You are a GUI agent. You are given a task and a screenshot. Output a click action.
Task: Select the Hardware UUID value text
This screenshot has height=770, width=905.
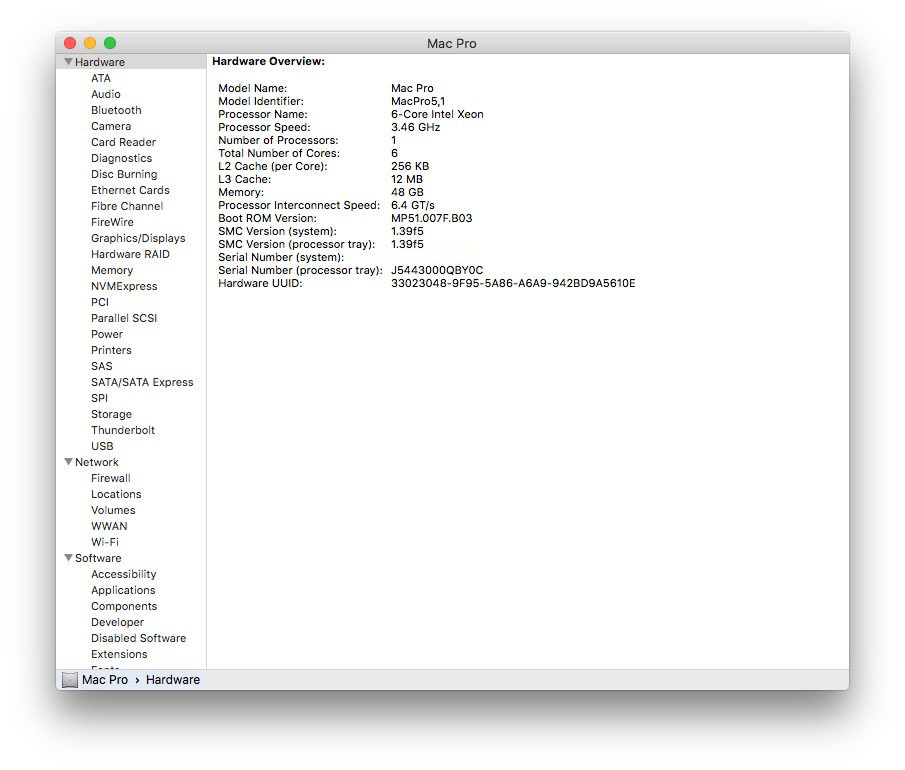click(x=513, y=283)
